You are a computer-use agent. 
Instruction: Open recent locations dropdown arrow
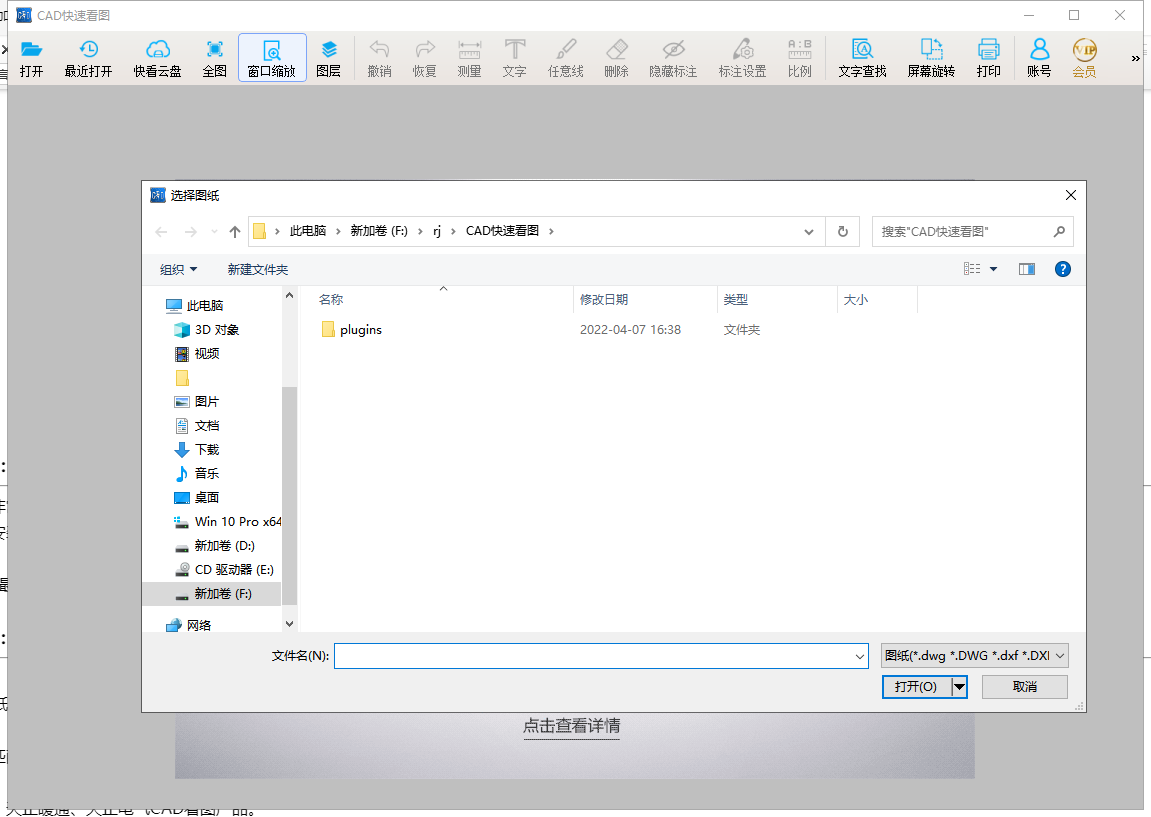pyautogui.click(x=214, y=232)
